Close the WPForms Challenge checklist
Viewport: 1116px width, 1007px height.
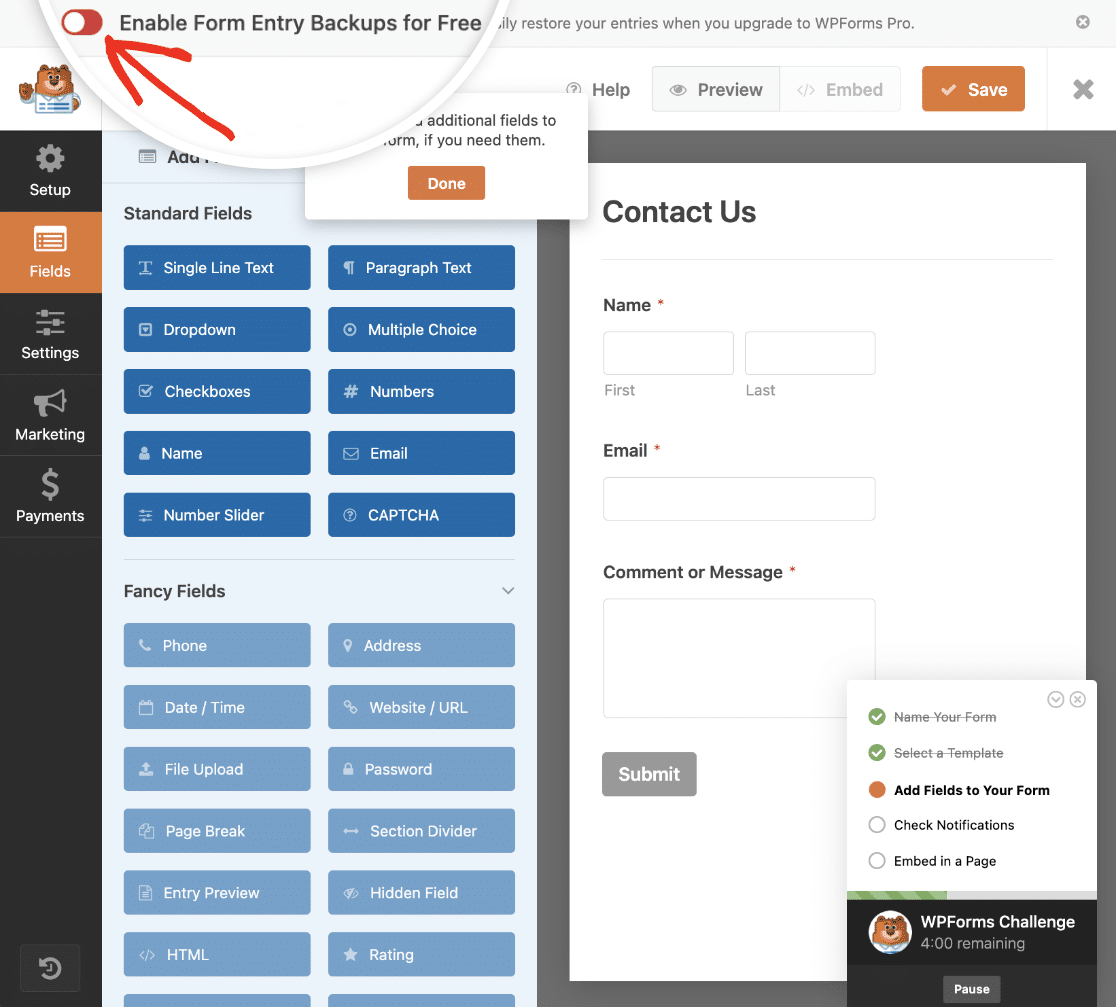(x=1078, y=700)
